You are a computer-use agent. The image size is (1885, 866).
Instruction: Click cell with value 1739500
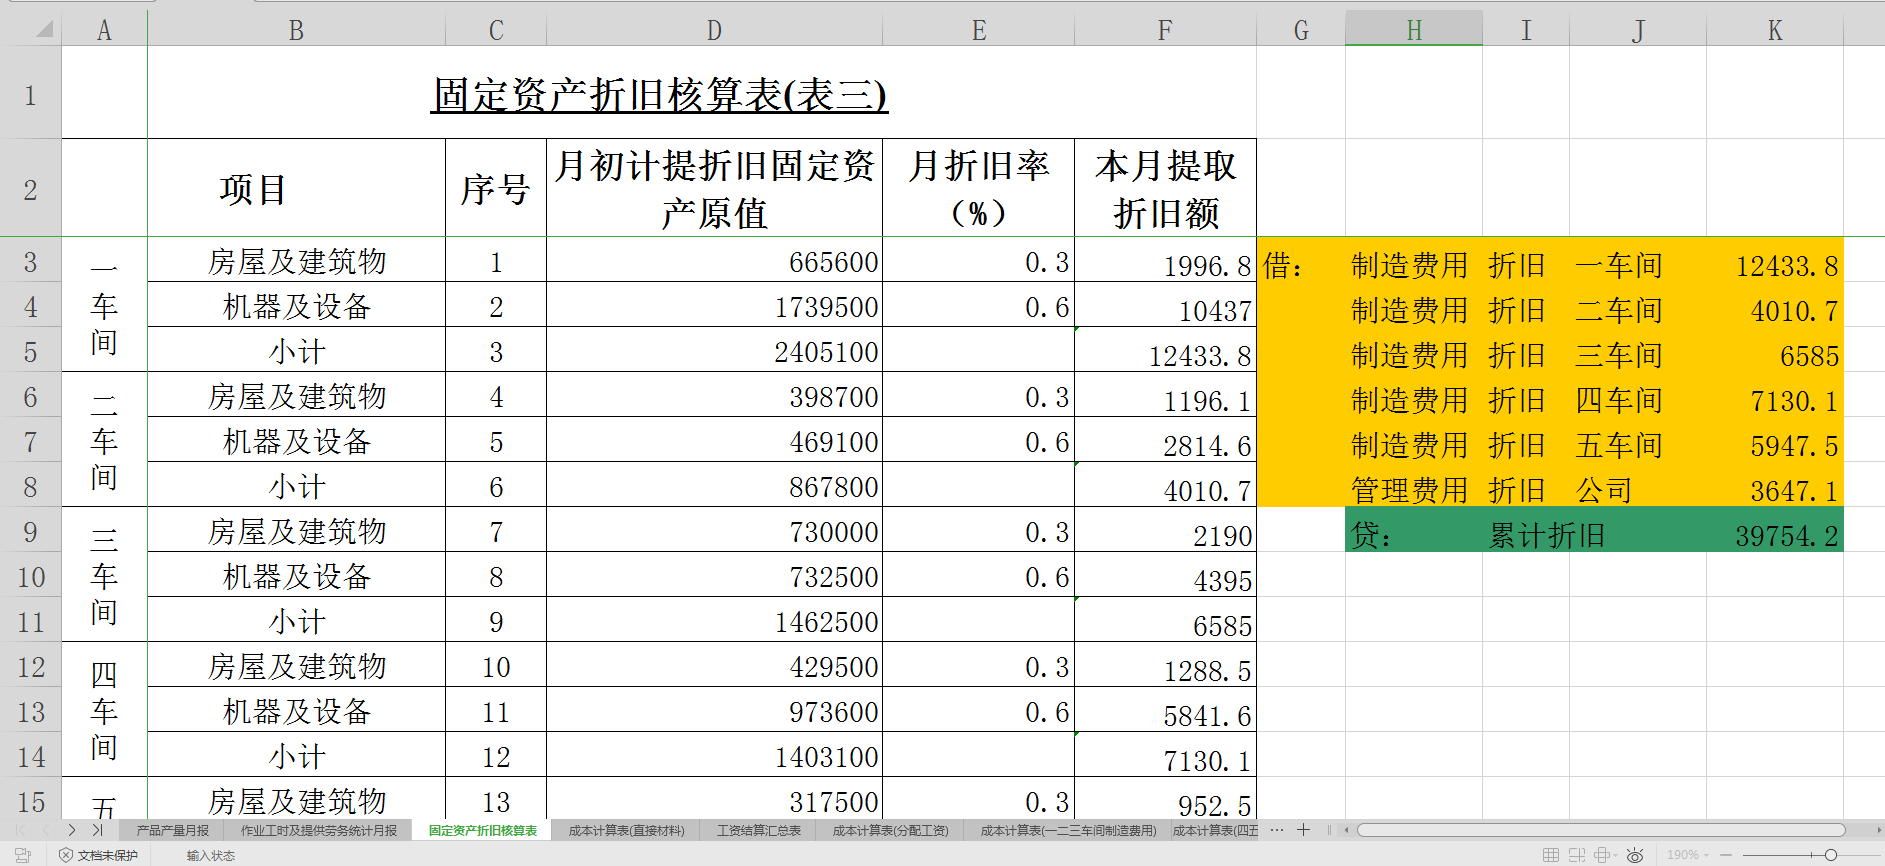click(x=714, y=306)
